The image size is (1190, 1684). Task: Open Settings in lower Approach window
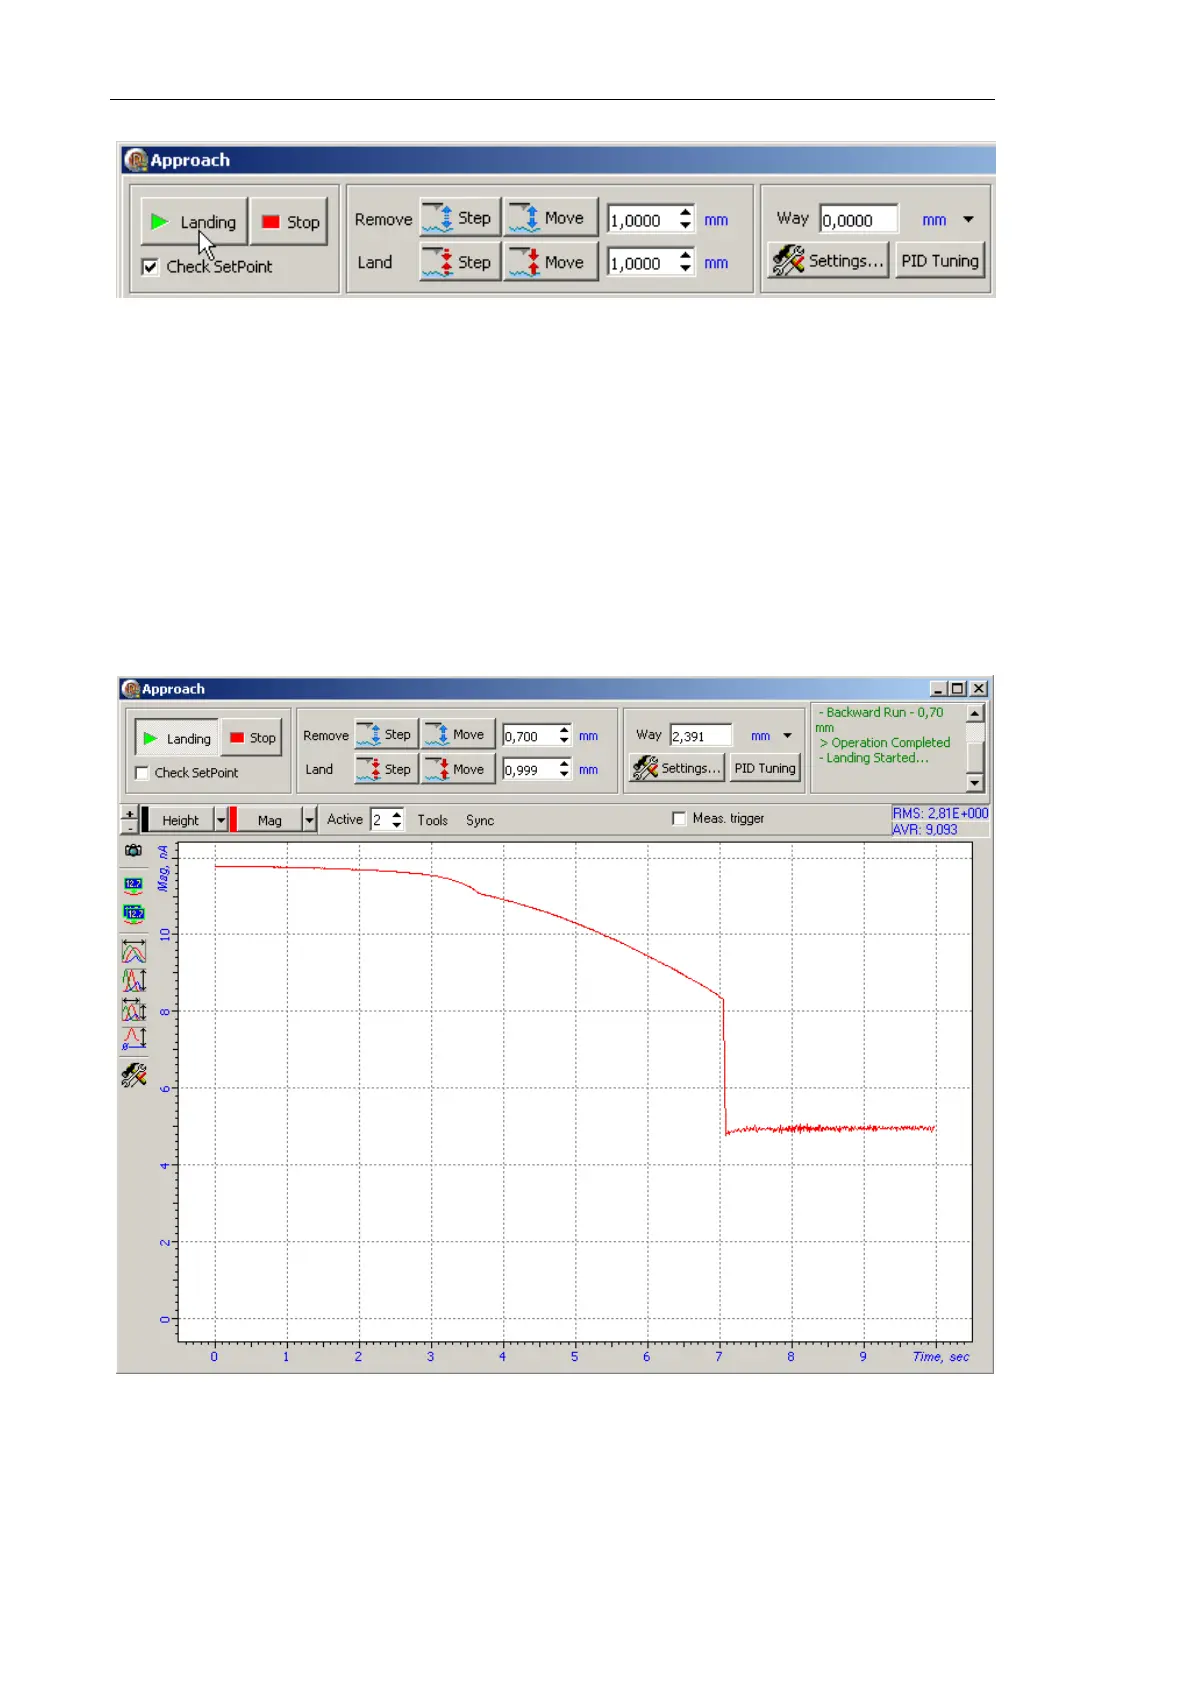click(x=676, y=768)
